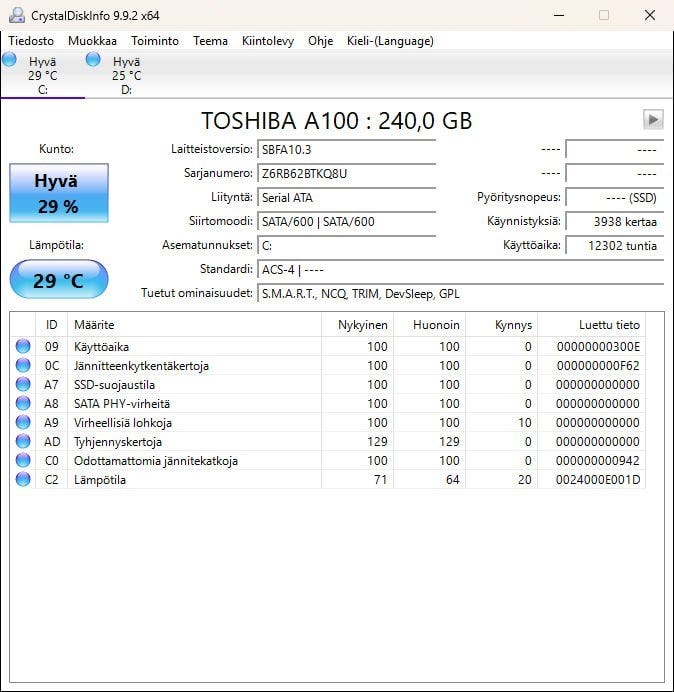Click the ID column header
Viewport: 674px width, 692px height.
click(52, 325)
